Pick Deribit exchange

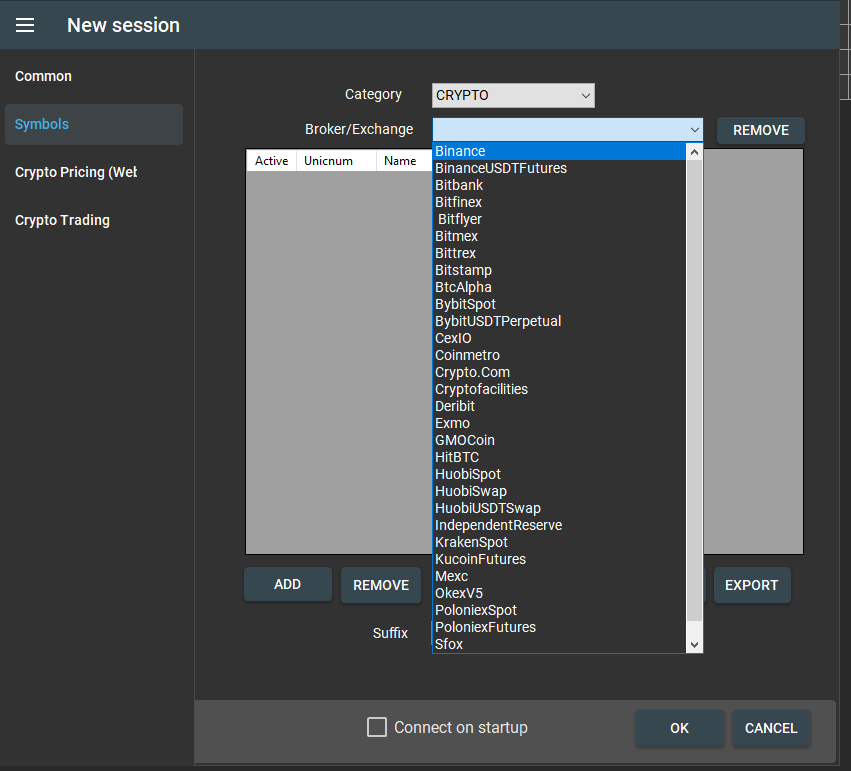[x=560, y=406]
